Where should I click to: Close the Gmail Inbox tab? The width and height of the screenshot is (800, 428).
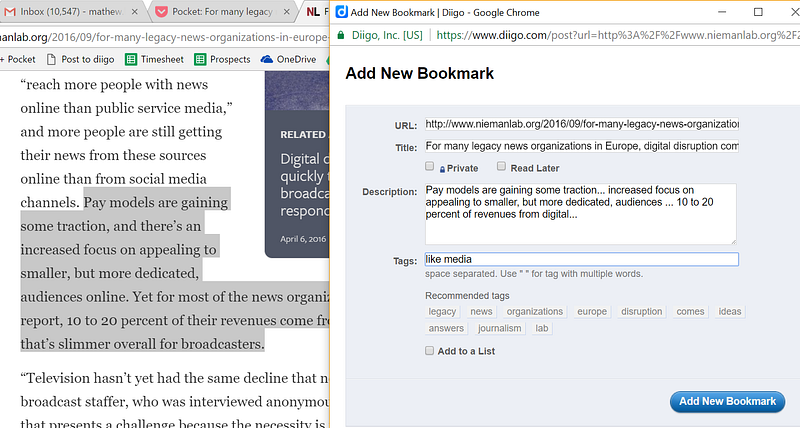(135, 12)
